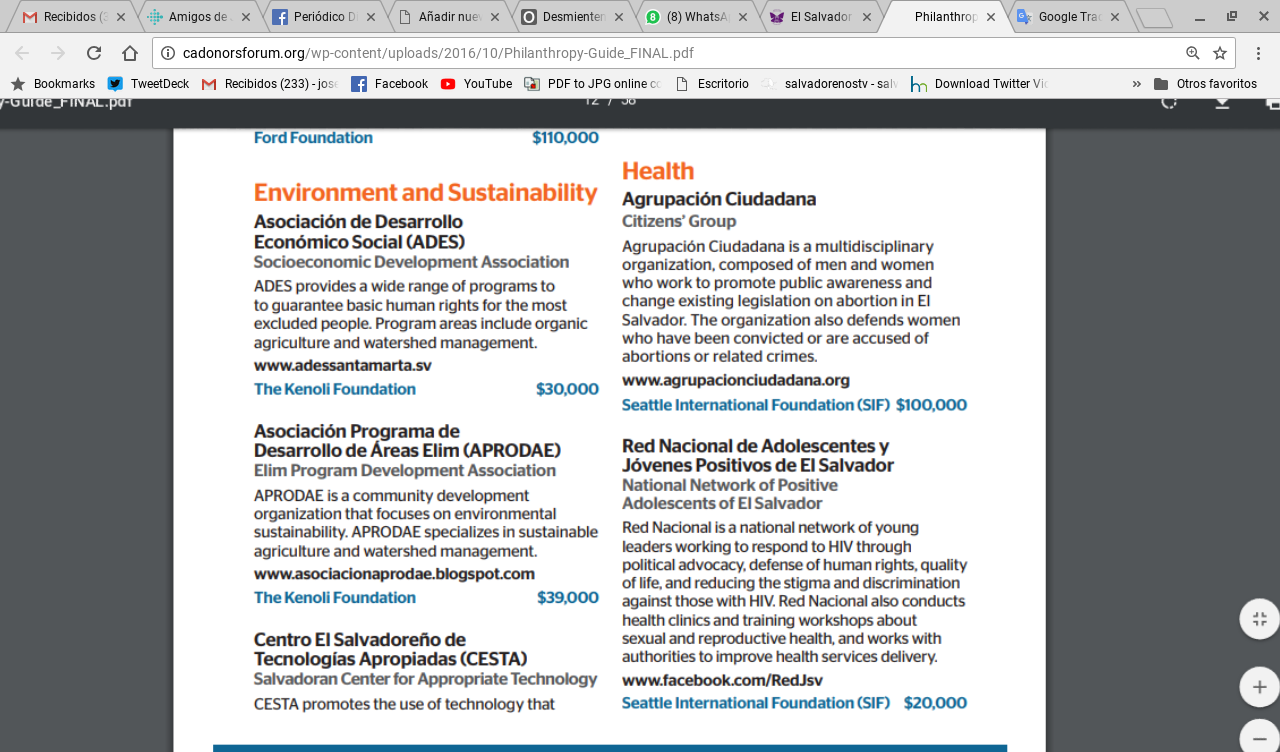Open the PDF to JPG online bookmark

[x=593, y=84]
